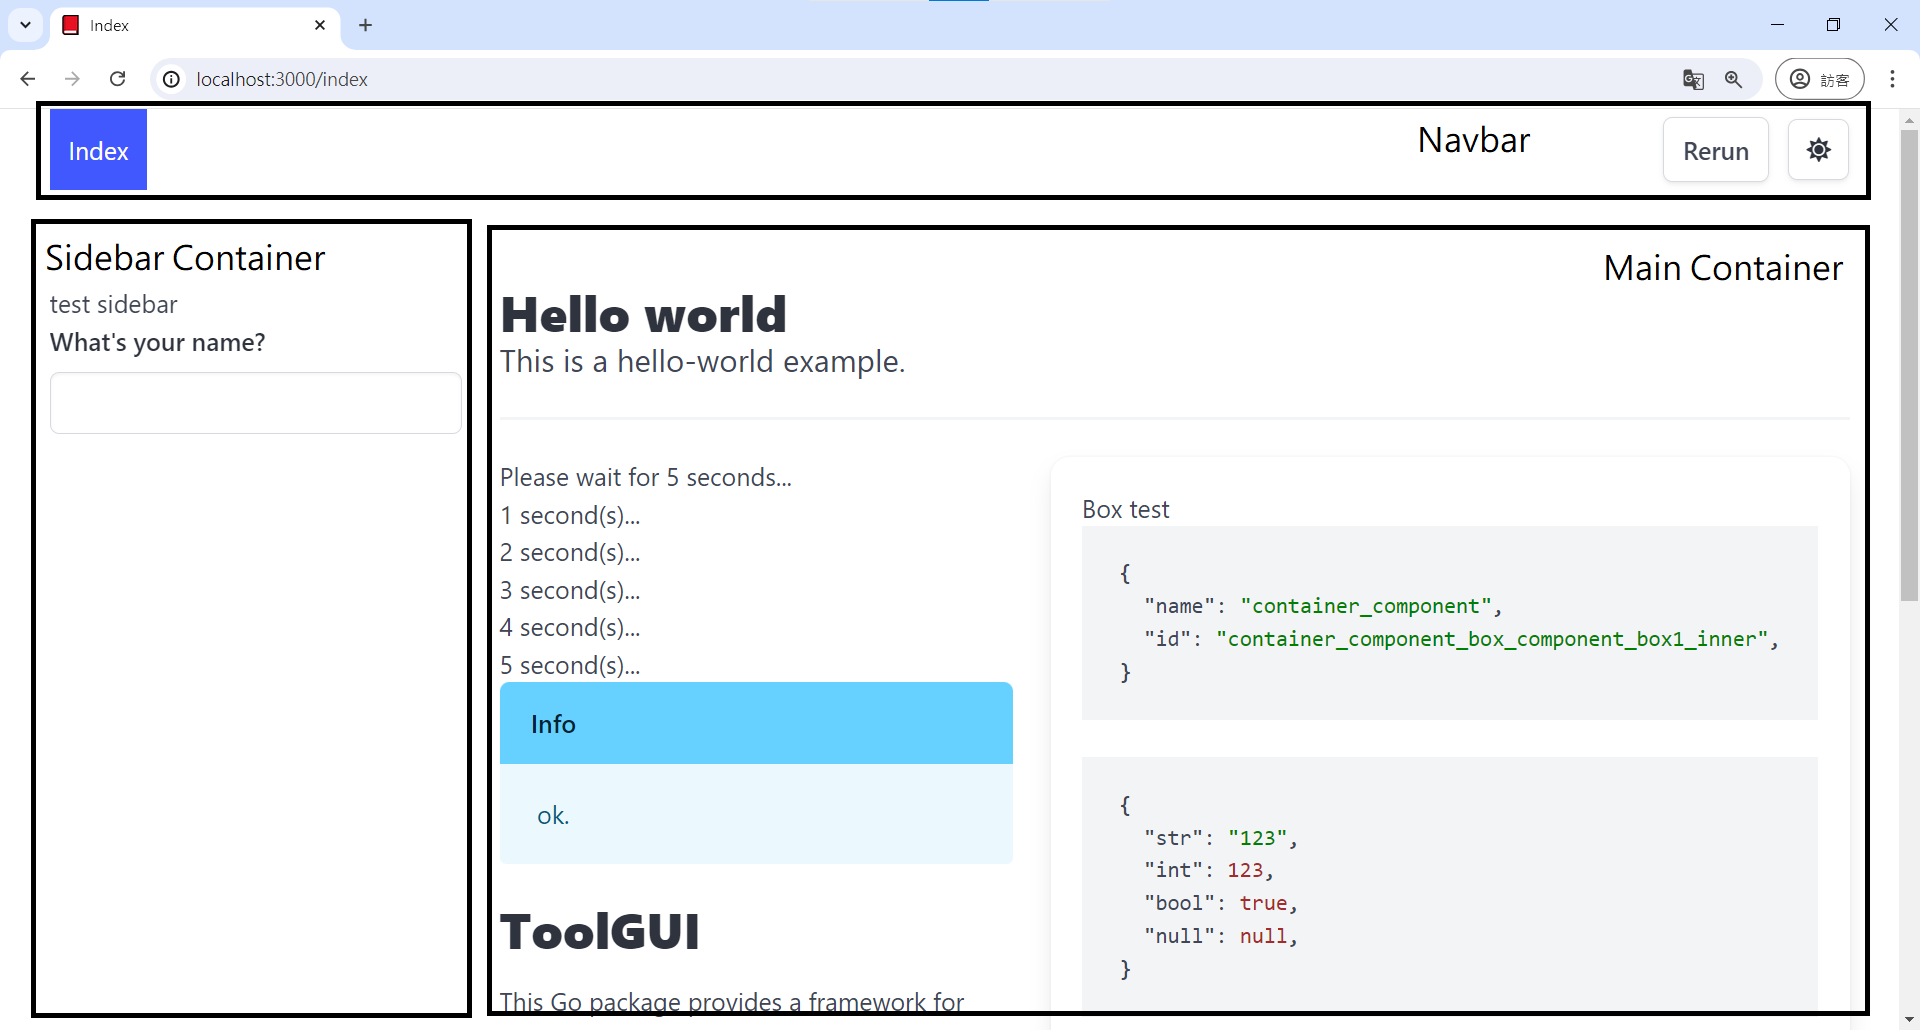Open the translate page icon
The height and width of the screenshot is (1030, 1920).
tap(1693, 79)
